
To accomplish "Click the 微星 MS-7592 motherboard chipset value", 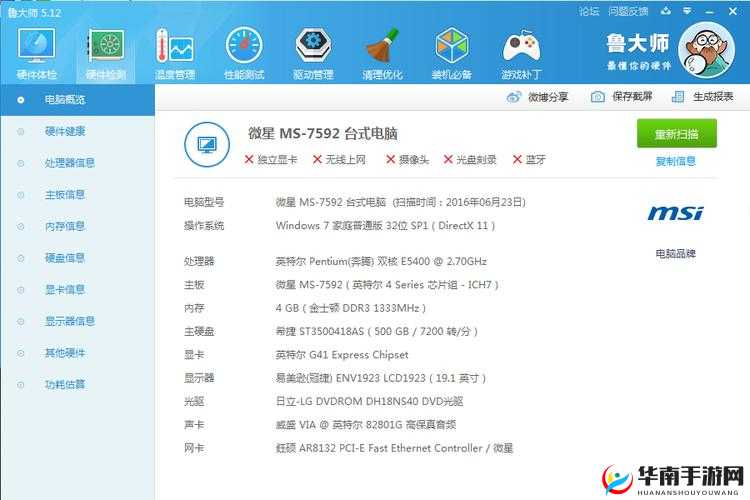I will [387, 285].
